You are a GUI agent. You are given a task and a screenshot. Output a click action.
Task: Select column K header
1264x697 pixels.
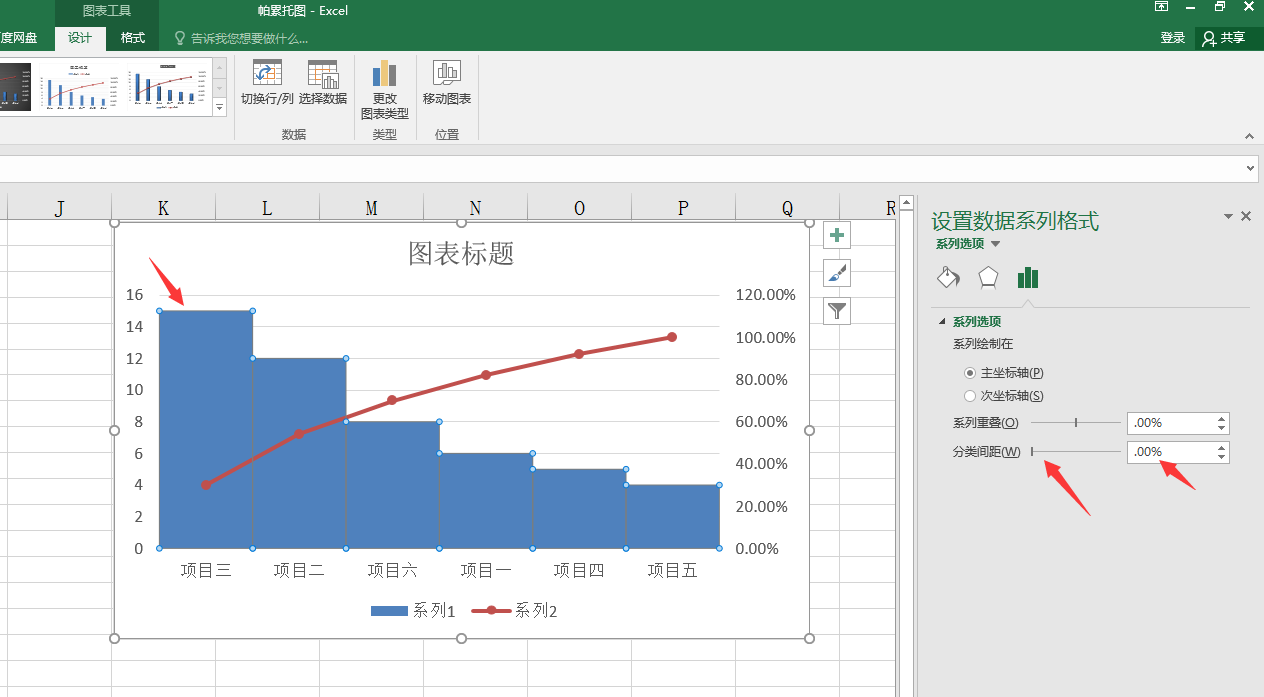point(163,207)
